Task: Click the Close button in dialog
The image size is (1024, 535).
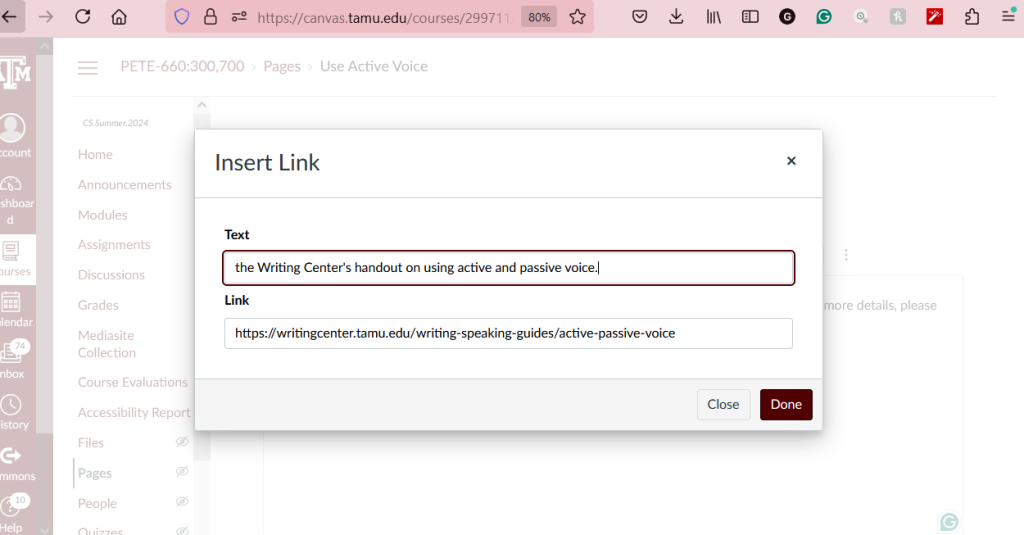Action: pos(723,404)
